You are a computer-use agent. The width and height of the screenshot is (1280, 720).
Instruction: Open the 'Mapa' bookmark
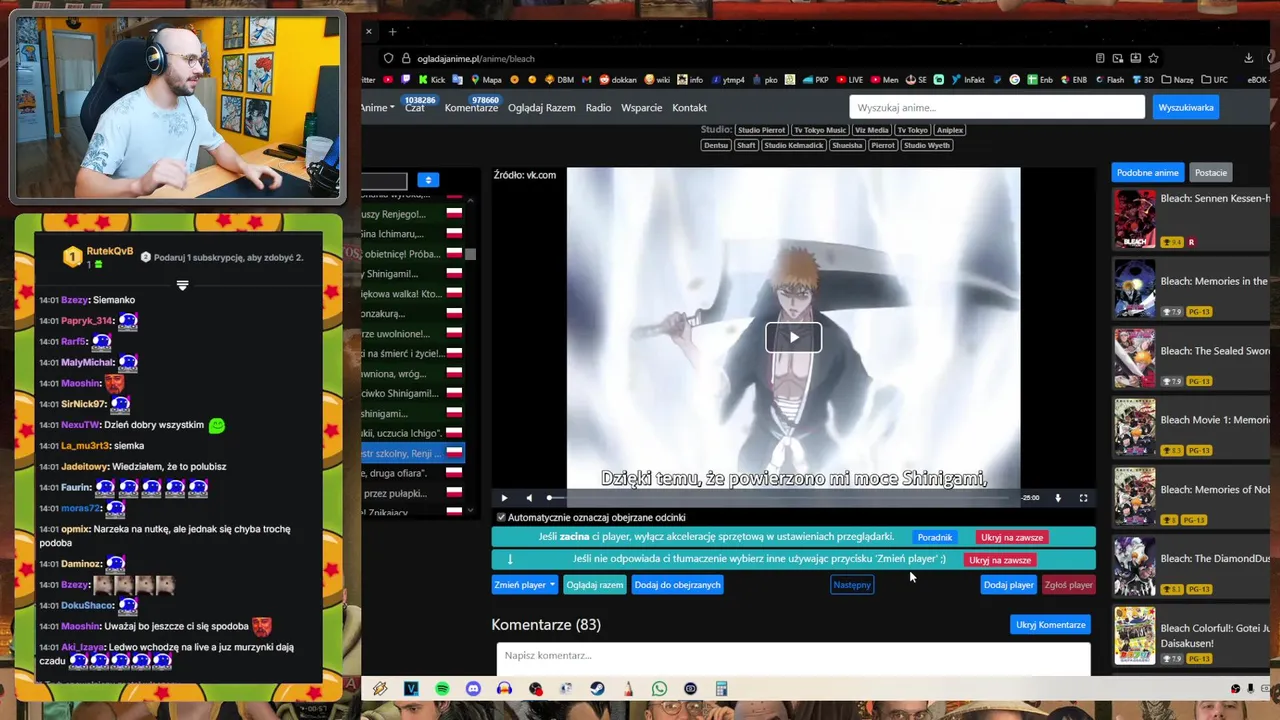click(x=485, y=80)
